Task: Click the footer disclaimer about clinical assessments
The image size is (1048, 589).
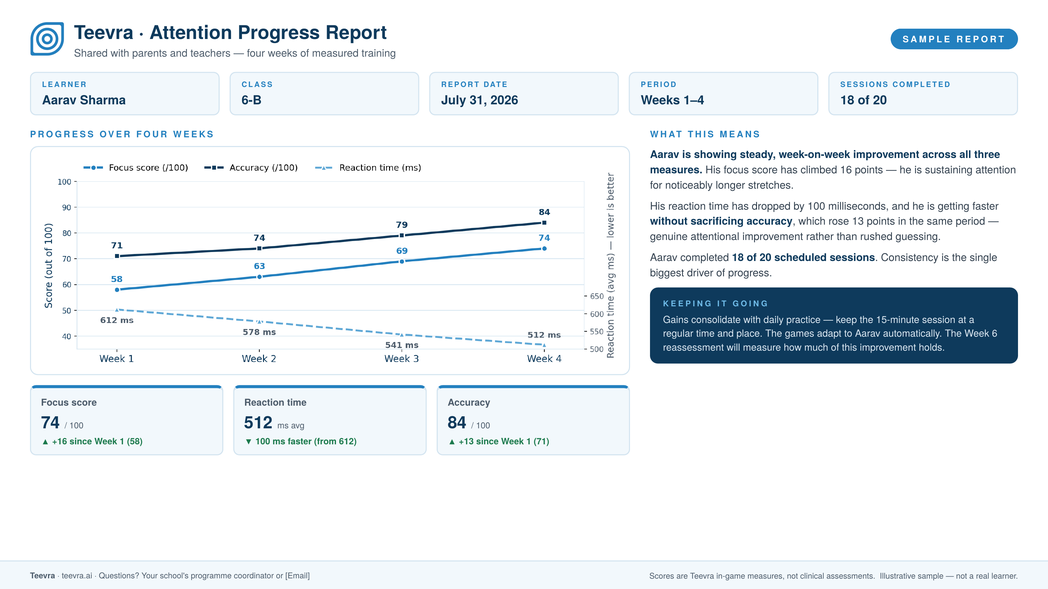Action: (x=762, y=576)
